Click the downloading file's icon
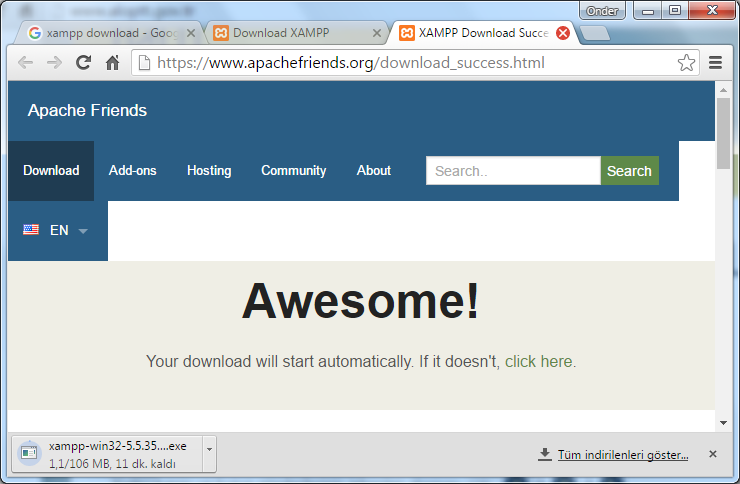740x484 pixels. point(29,453)
